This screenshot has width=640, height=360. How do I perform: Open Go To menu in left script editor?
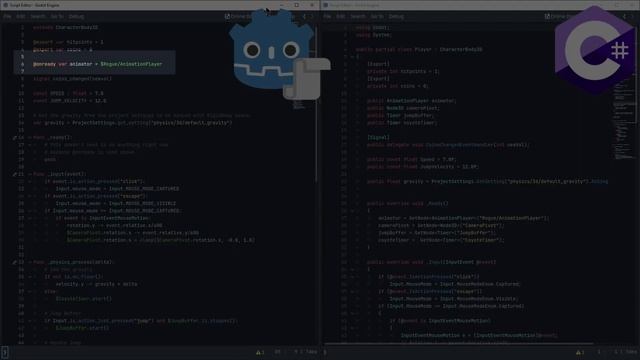(57, 17)
